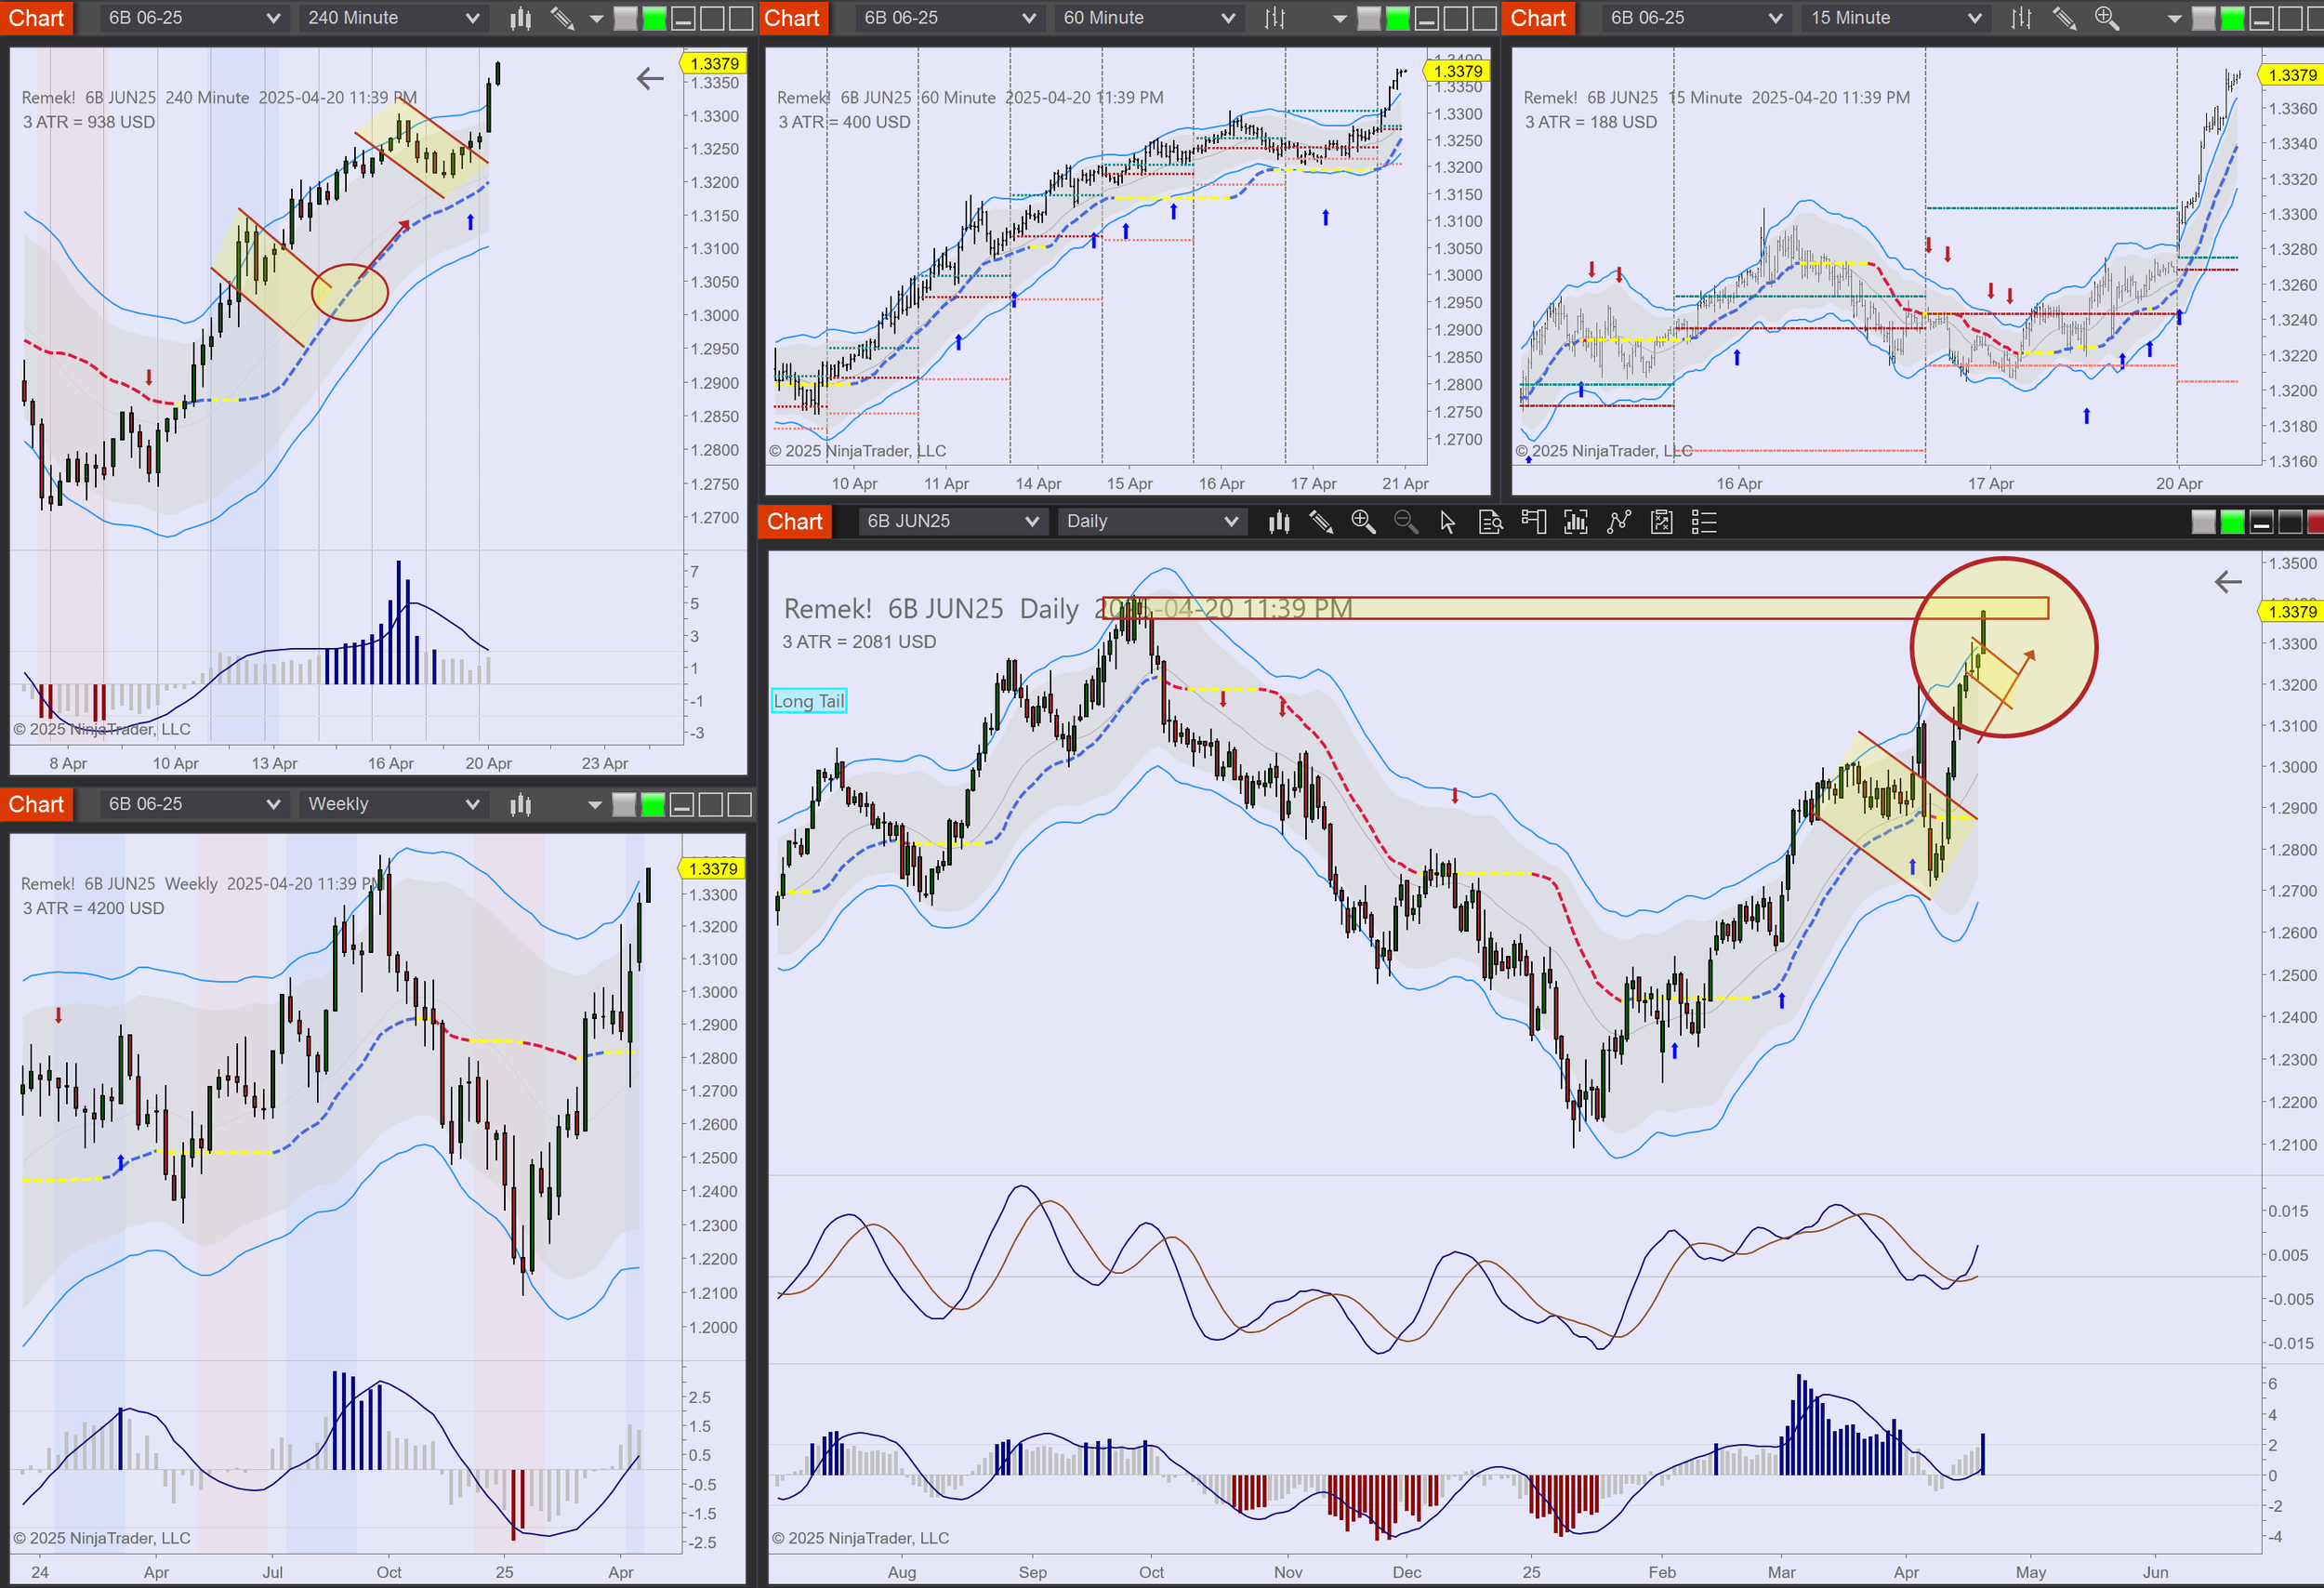Open 240 Minute interval dropdown

[x=392, y=18]
